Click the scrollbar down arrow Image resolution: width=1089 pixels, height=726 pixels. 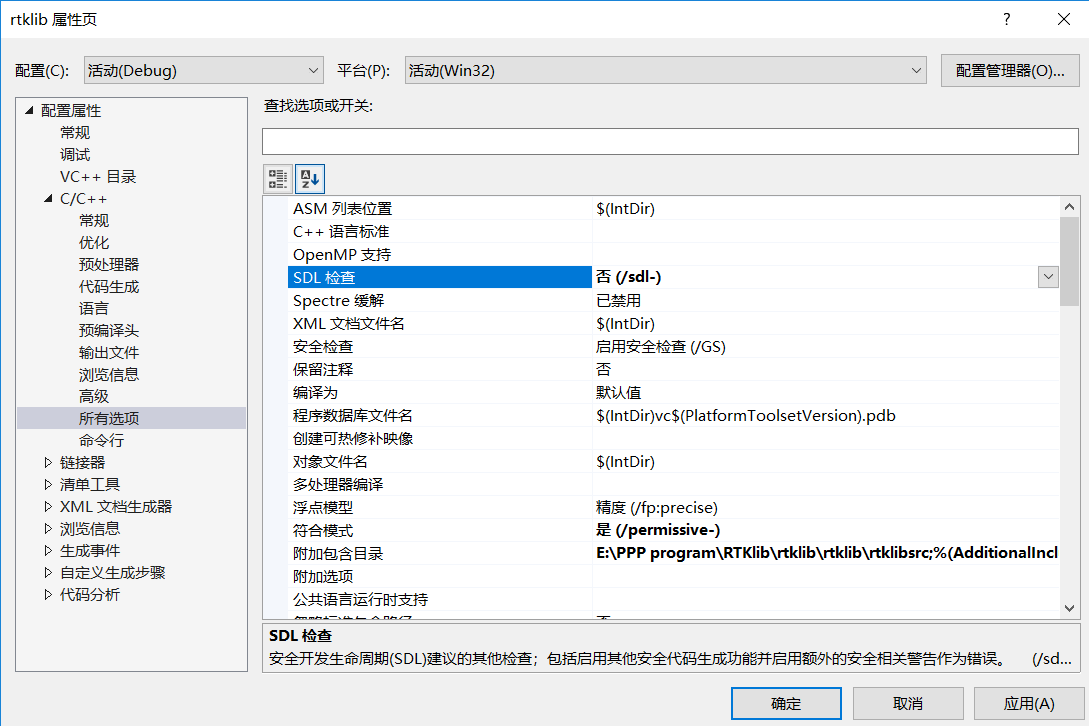click(x=1071, y=606)
